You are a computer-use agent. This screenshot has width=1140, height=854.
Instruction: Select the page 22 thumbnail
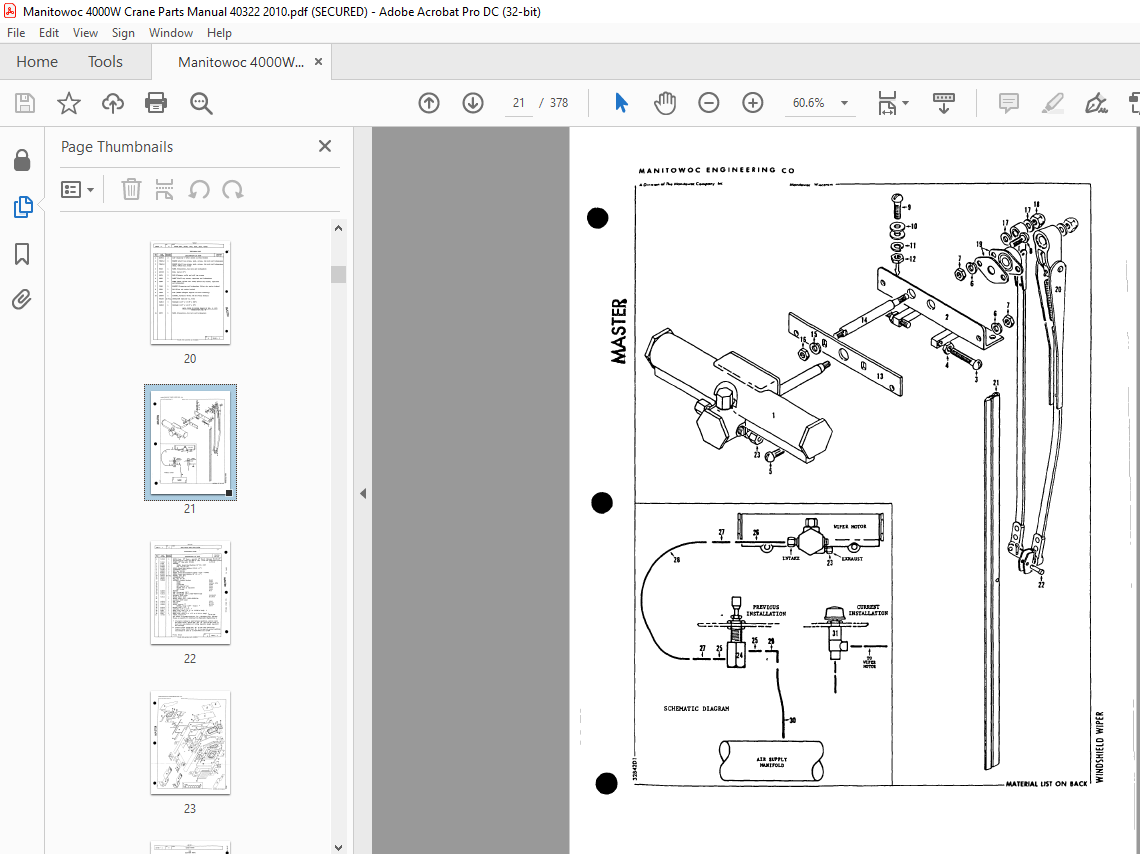click(190, 592)
